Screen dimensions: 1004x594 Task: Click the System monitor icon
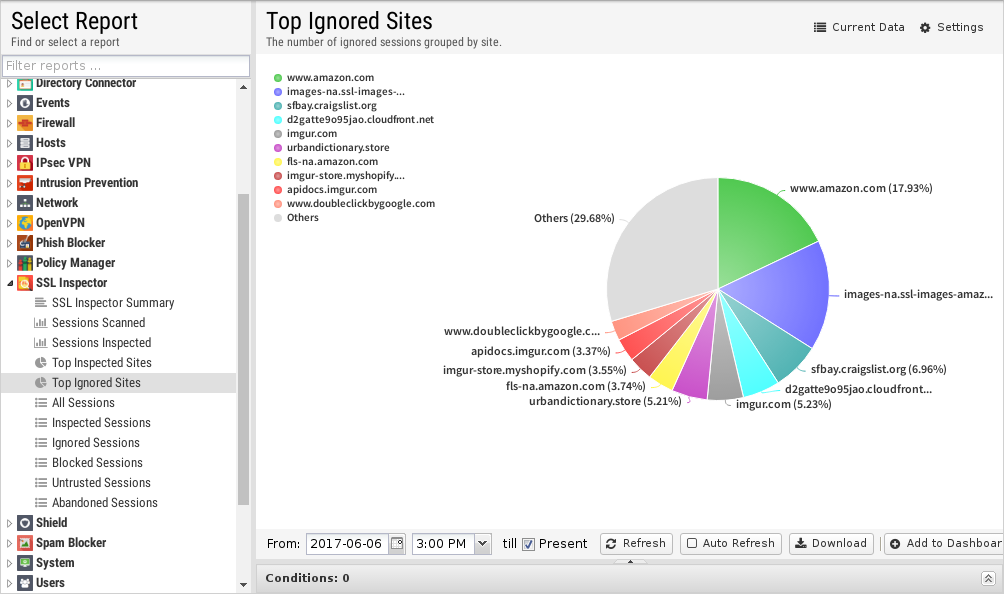25,563
